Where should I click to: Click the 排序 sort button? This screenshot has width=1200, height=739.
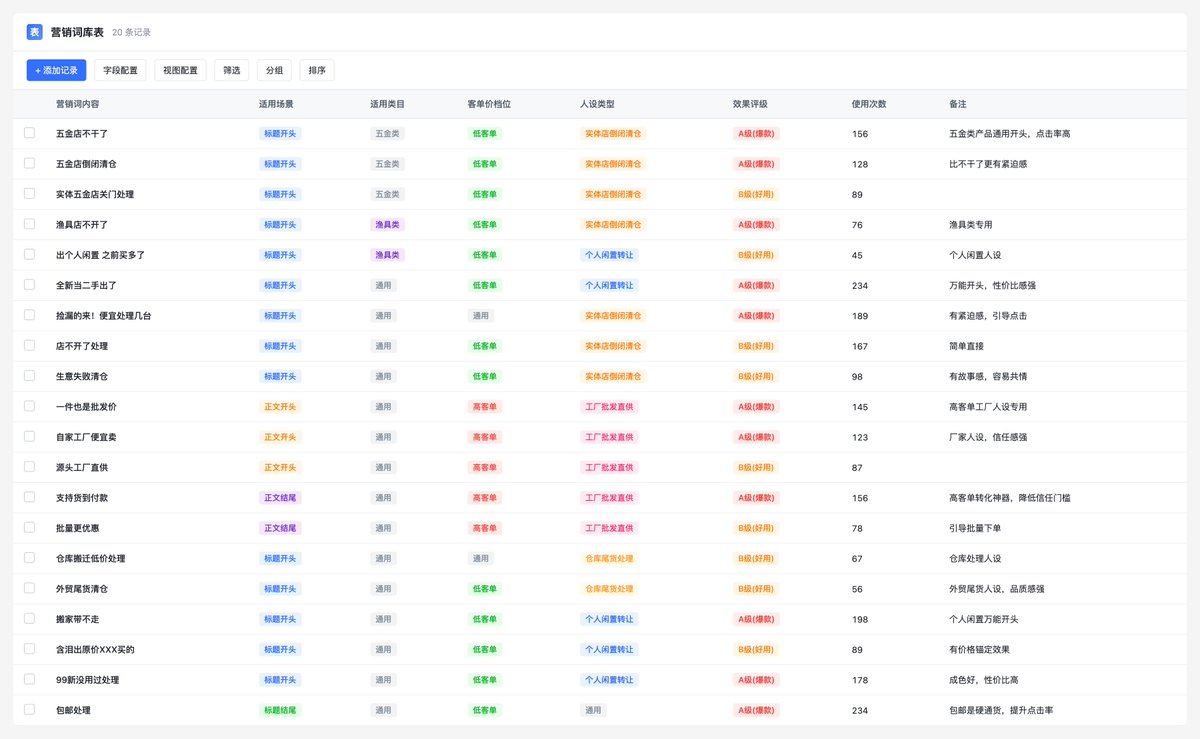click(x=317, y=70)
